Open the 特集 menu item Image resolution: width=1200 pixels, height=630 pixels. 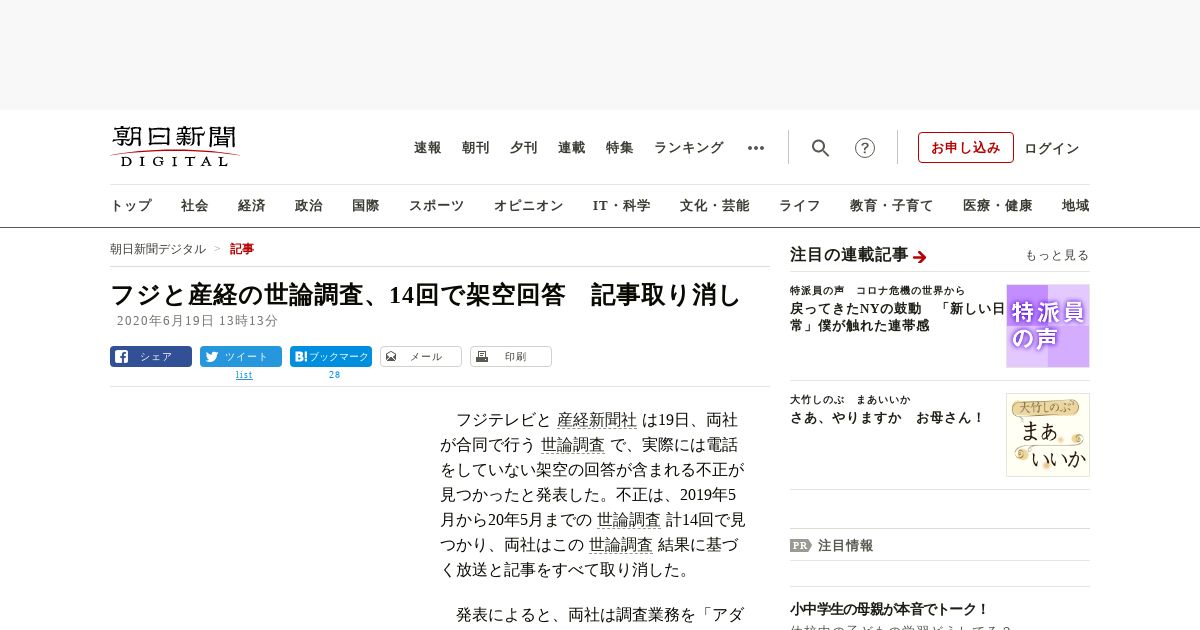coord(620,148)
